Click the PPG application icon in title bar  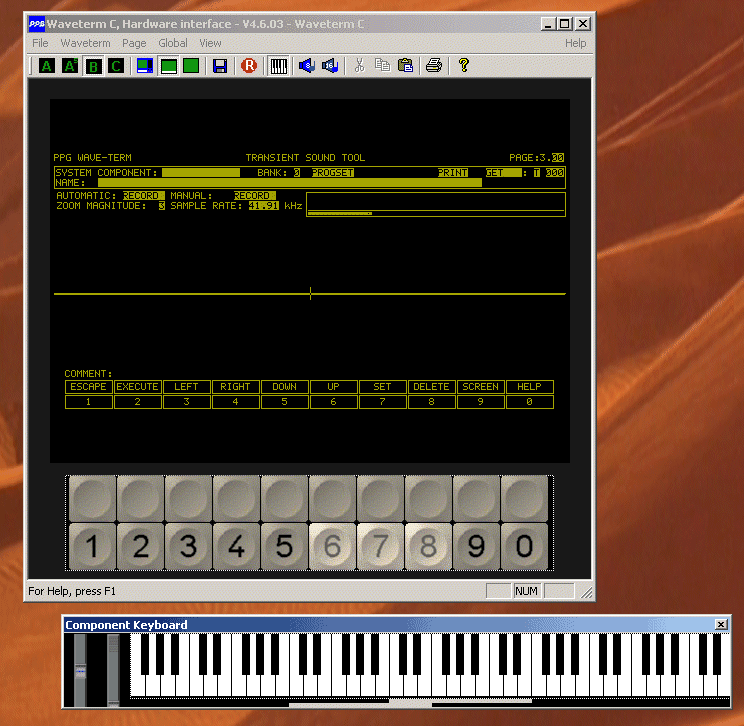coord(37,24)
